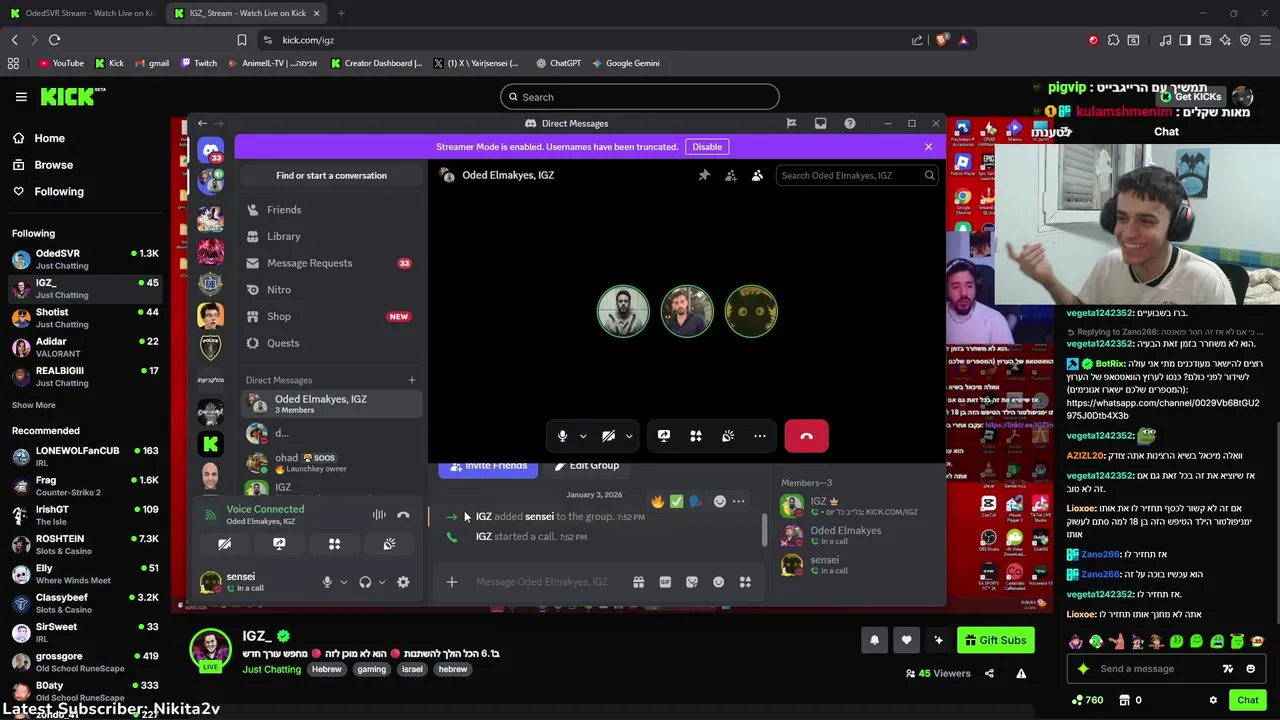Send a gift from the message bar
The image size is (1280, 720).
[639, 582]
